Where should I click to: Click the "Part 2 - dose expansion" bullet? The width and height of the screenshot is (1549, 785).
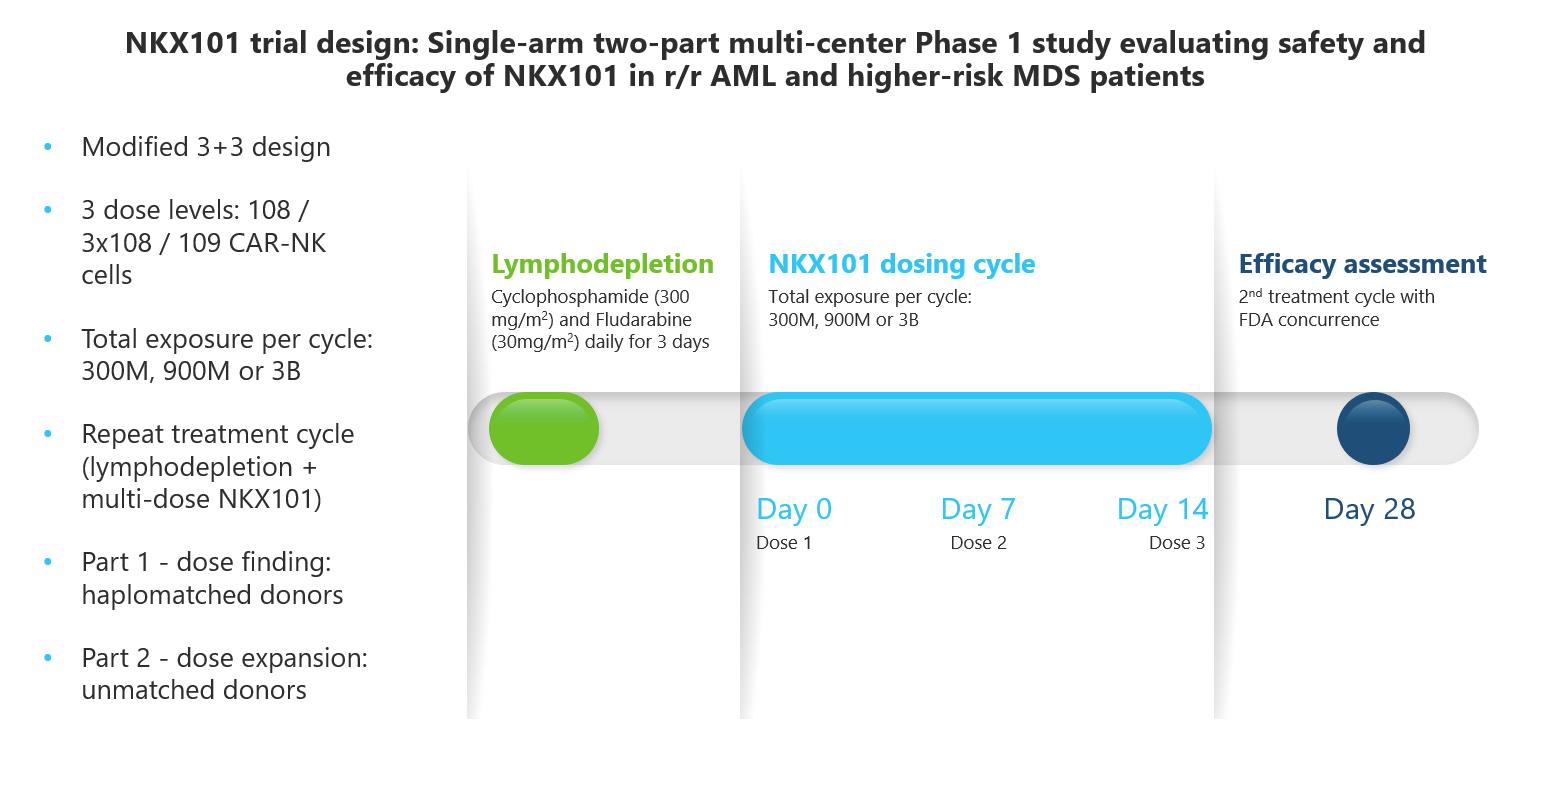point(224,674)
